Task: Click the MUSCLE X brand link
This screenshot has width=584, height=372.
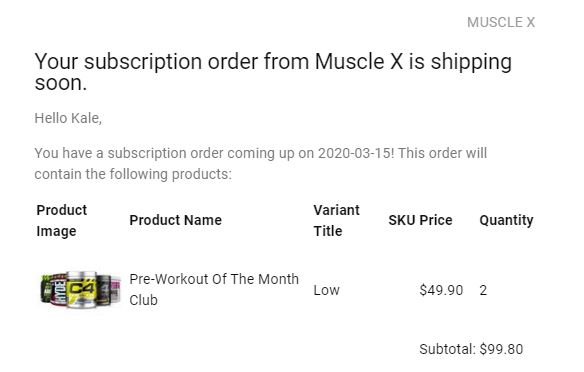Action: 501,22
